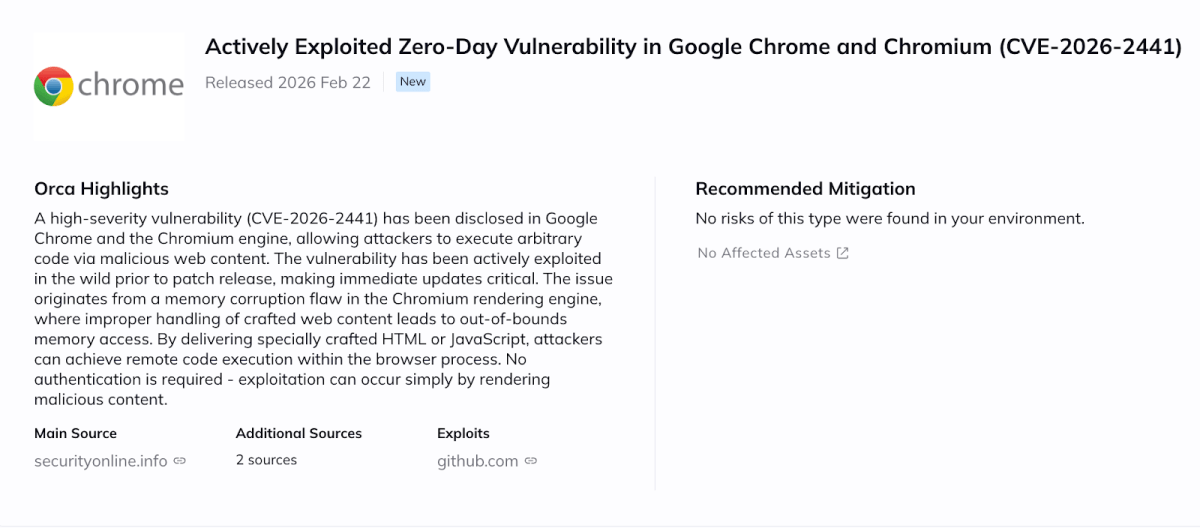
Task: Open the No Affected Assets link
Action: [x=764, y=253]
